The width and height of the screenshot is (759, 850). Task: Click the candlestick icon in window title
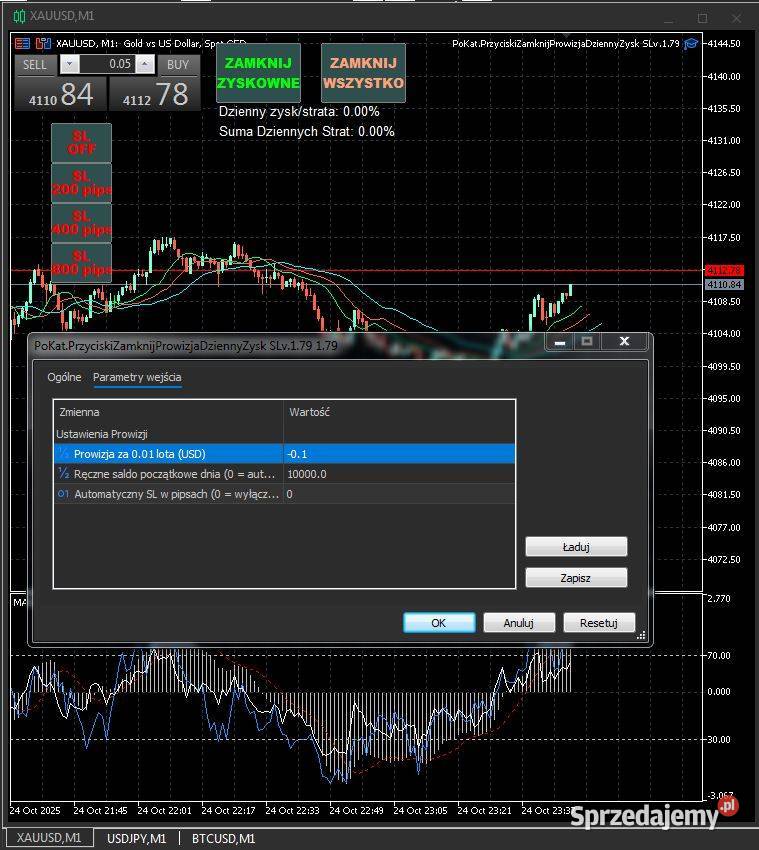point(19,16)
